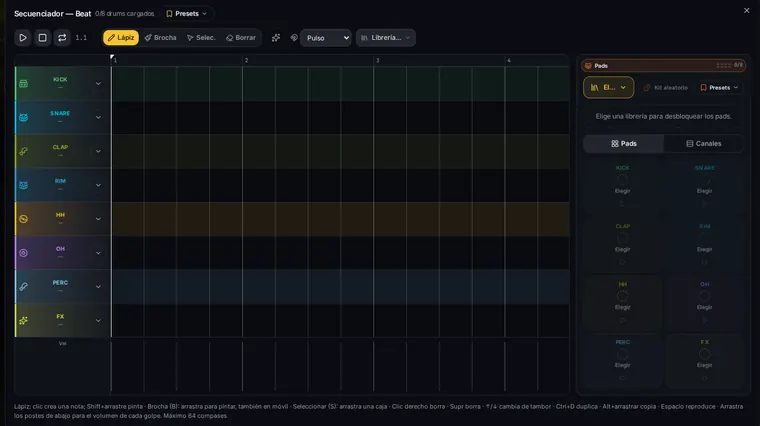The width and height of the screenshot is (760, 426).
Task: Stop playback with the square stop button
Action: (x=43, y=38)
